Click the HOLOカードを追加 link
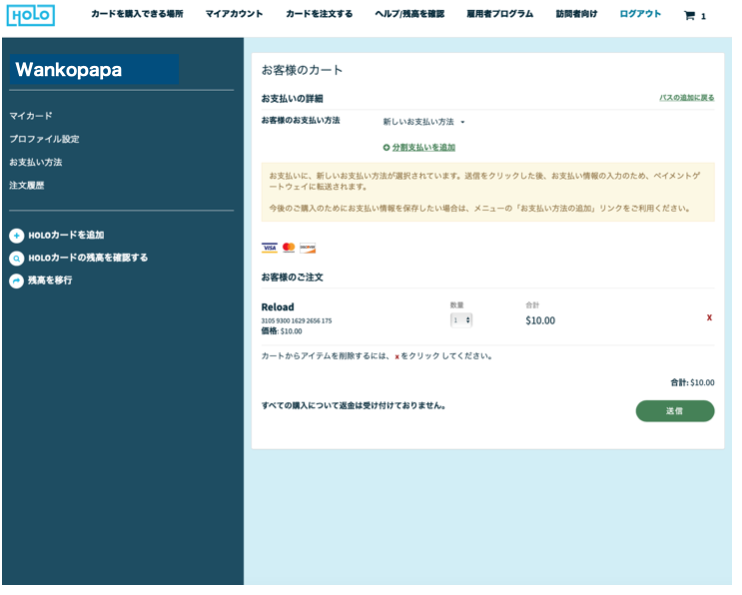The width and height of the screenshot is (742, 595). 66,235
